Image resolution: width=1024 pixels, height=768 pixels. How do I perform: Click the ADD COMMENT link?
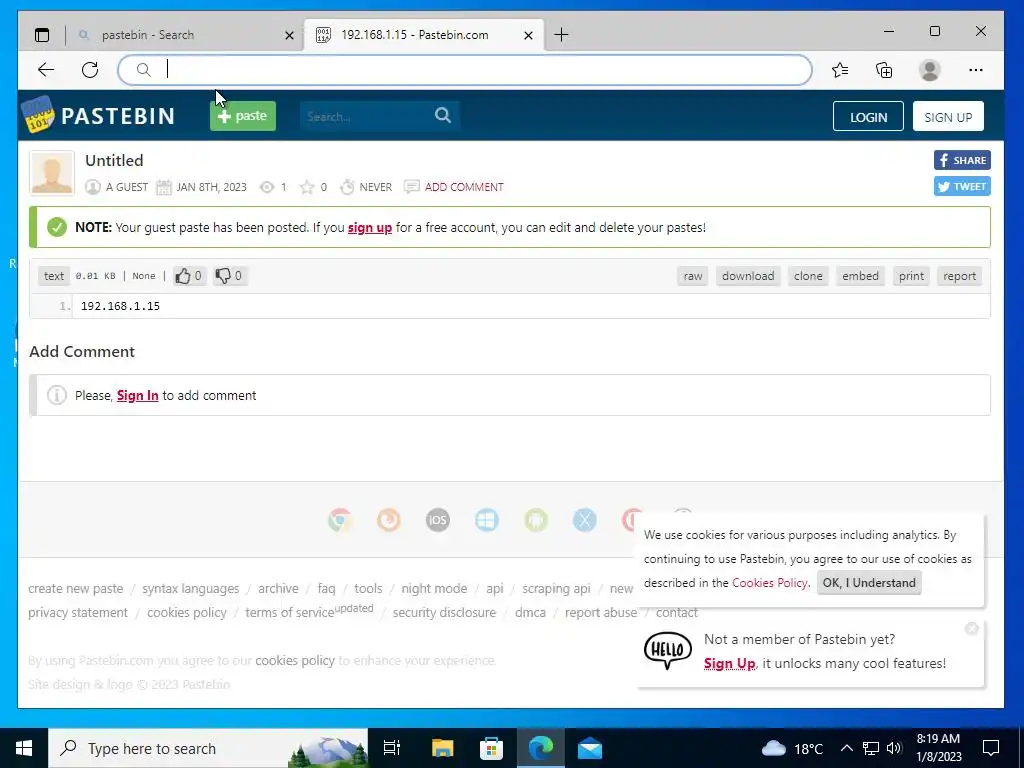464,187
